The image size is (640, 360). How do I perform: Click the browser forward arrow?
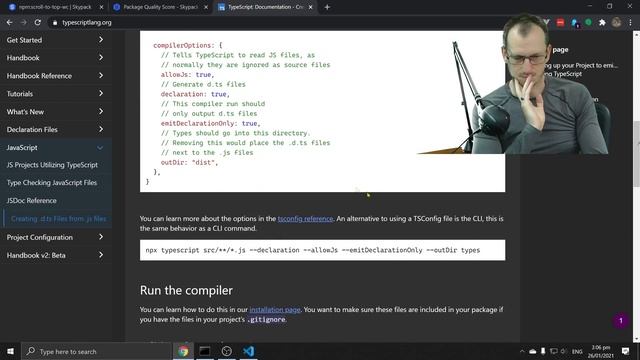pos(24,22)
